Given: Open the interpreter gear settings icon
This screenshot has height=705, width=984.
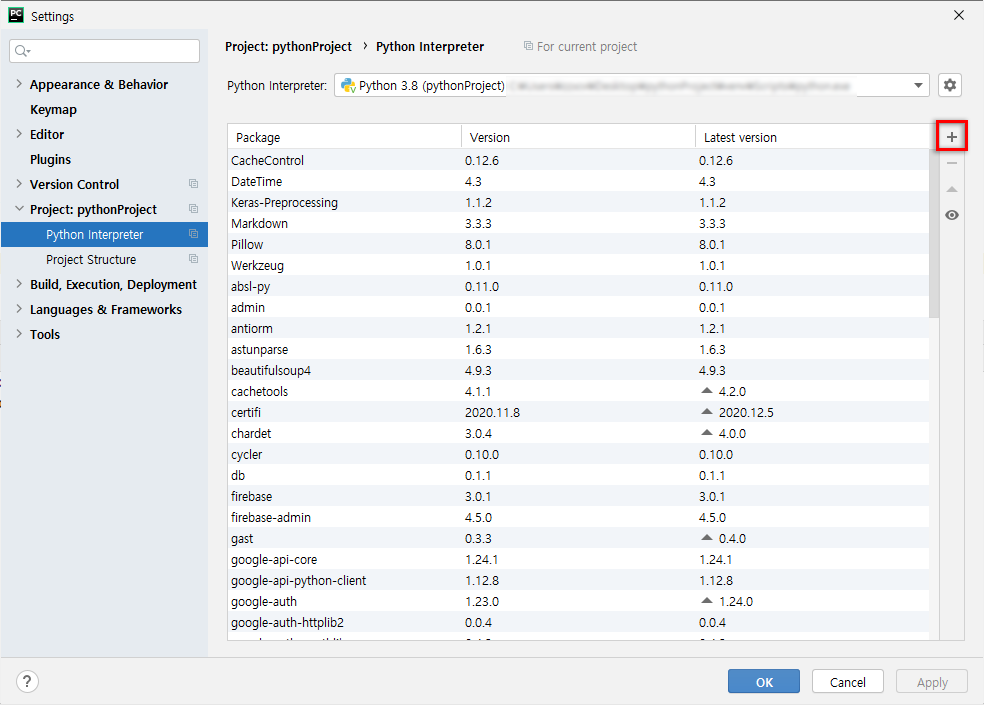Looking at the screenshot, I should pyautogui.click(x=949, y=85).
